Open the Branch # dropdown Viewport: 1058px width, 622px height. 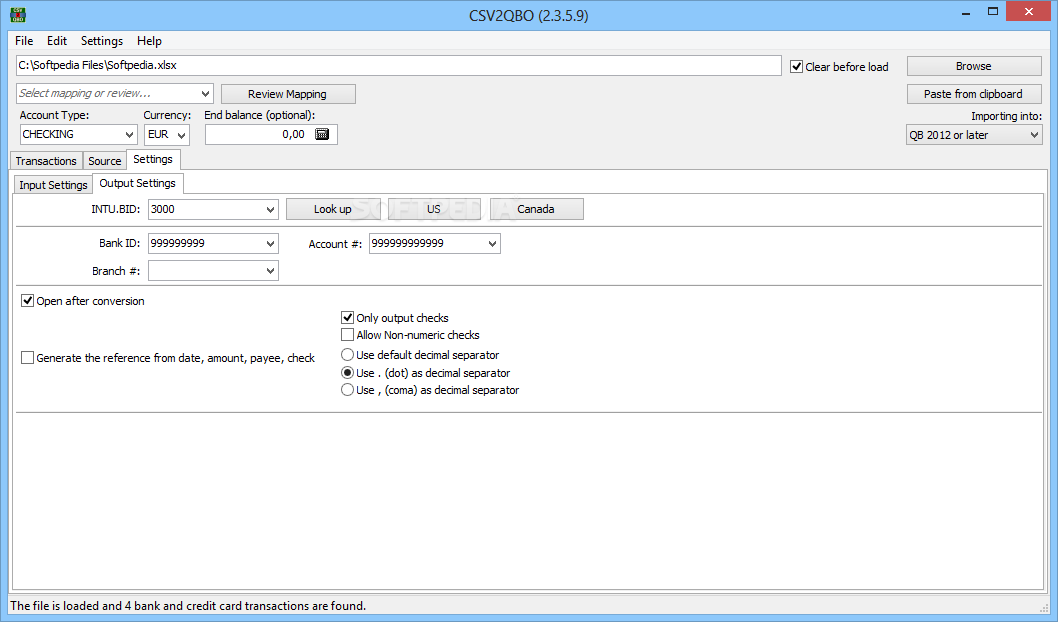pos(270,271)
